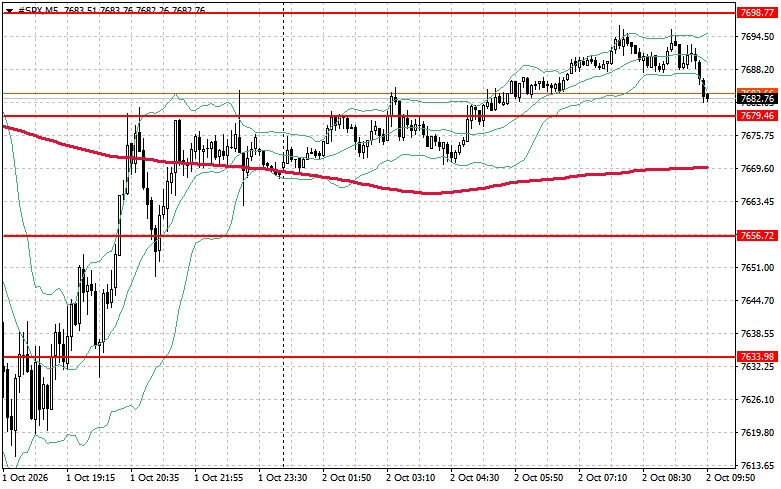Click the 7644.70 price axis value

coord(758,301)
